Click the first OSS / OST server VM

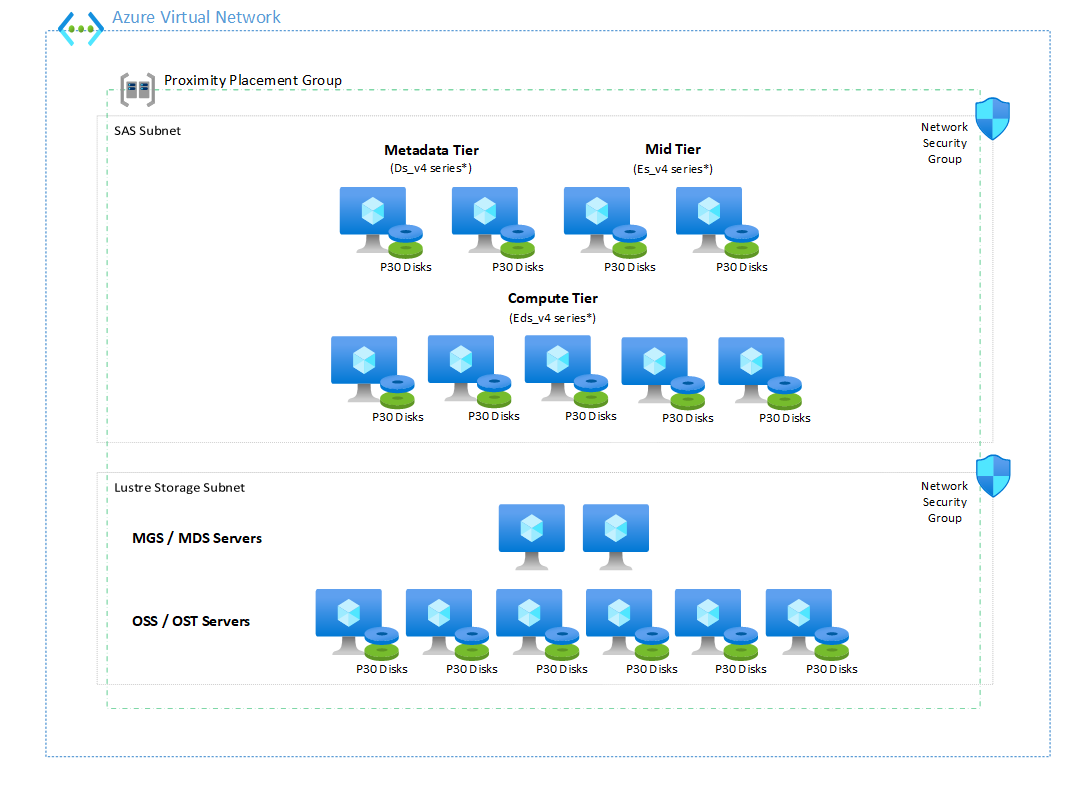tap(348, 622)
